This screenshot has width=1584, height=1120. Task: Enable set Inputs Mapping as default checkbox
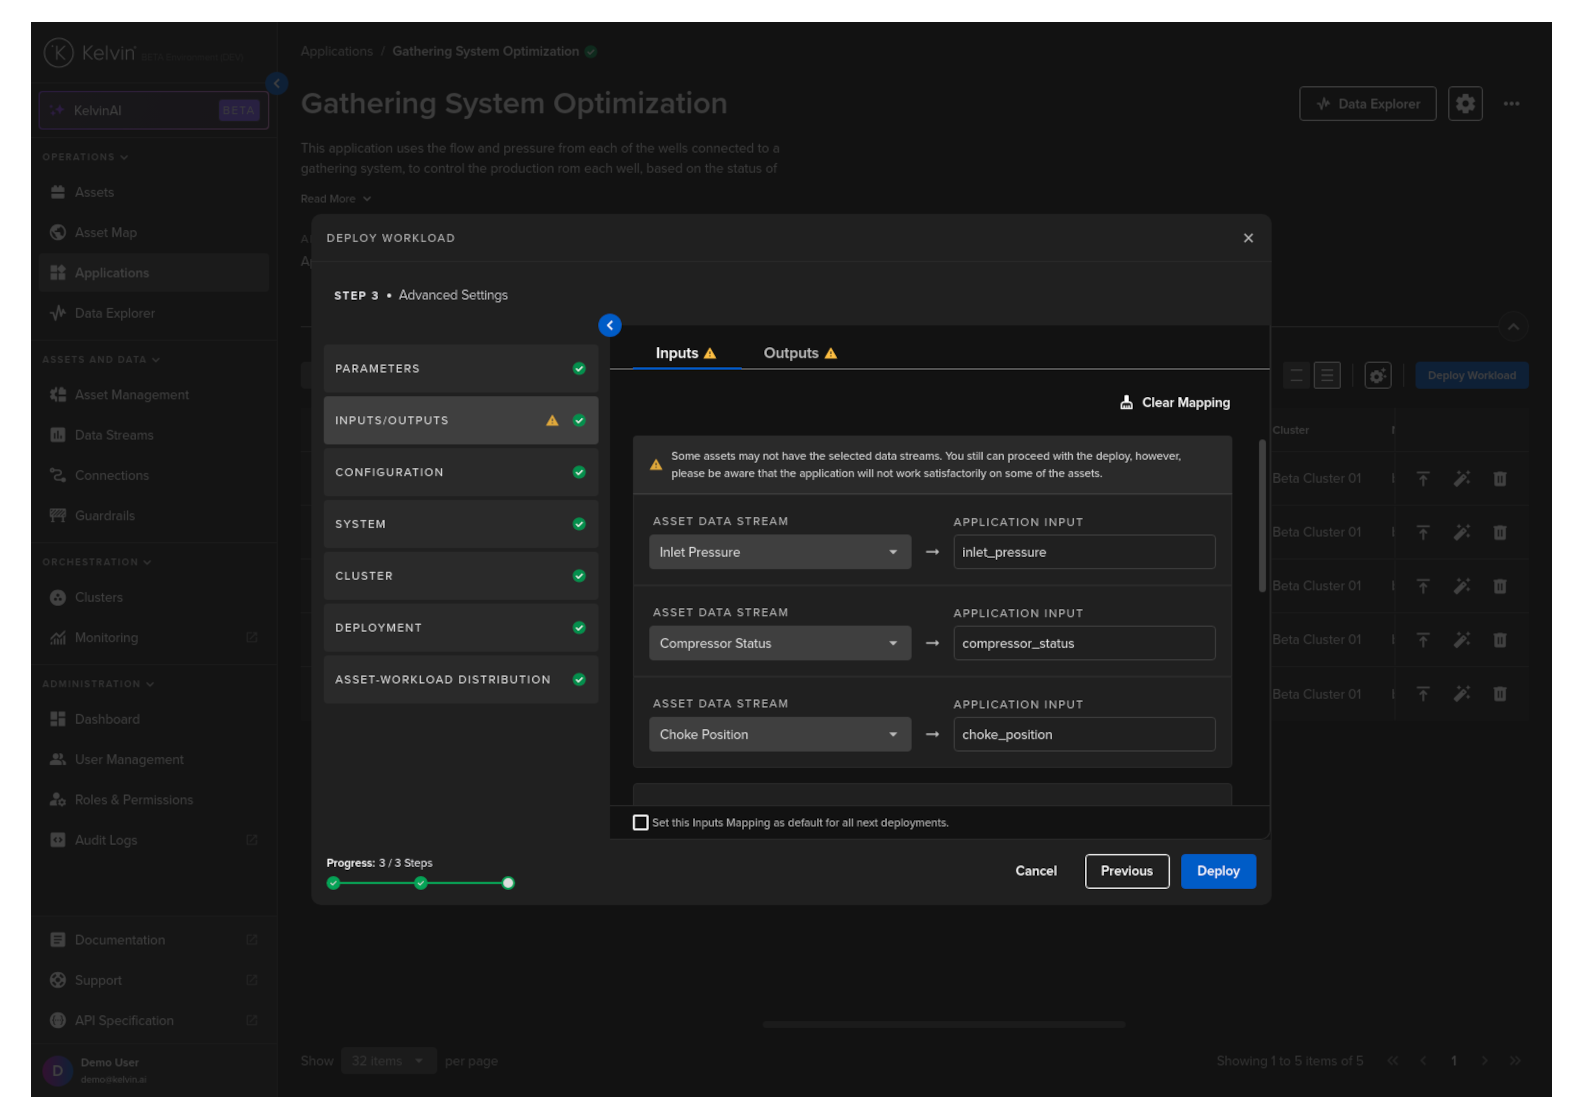(641, 823)
